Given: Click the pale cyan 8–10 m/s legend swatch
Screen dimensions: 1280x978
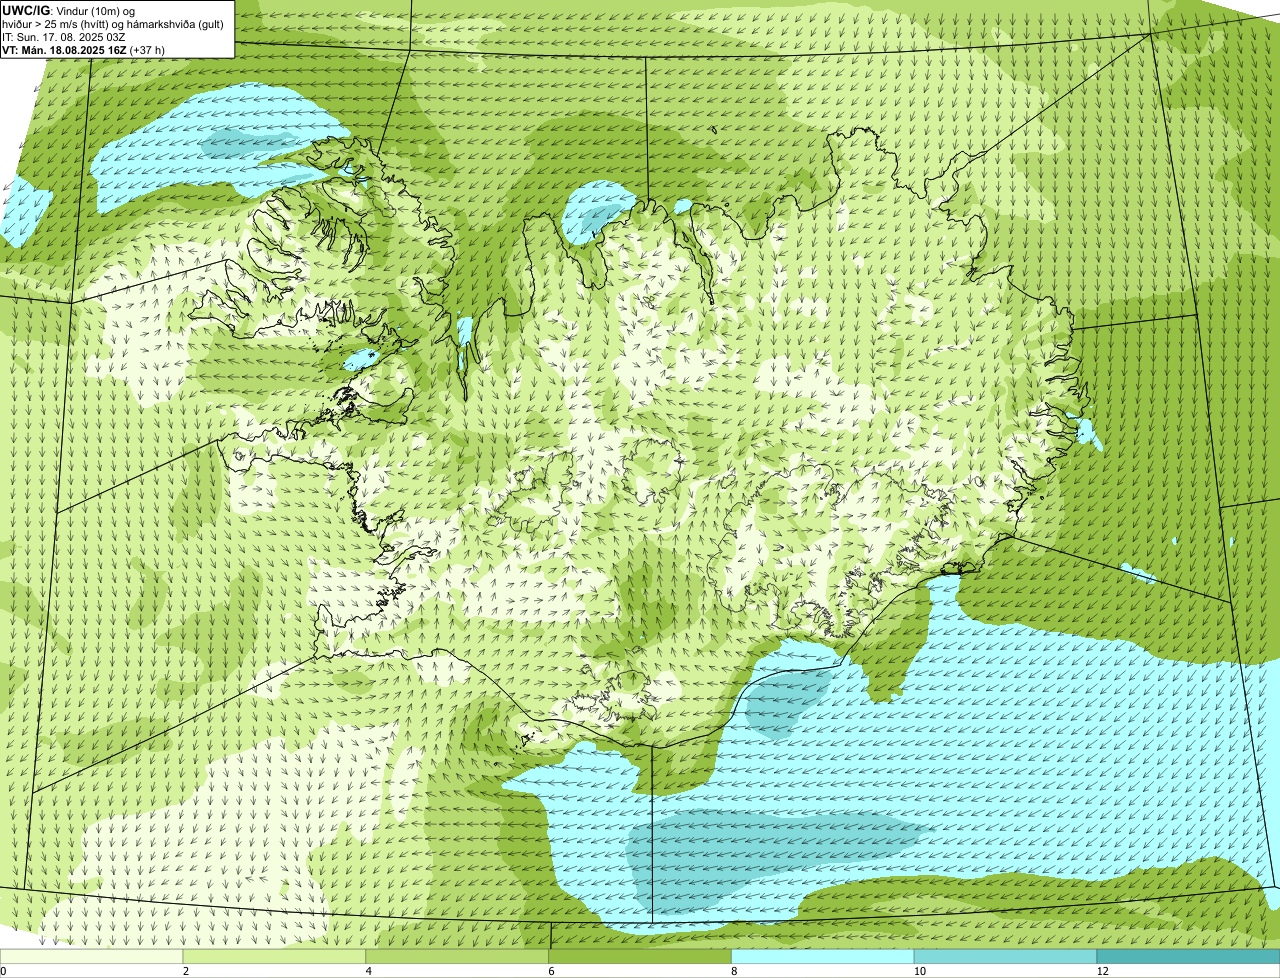Looking at the screenshot, I should (823, 957).
